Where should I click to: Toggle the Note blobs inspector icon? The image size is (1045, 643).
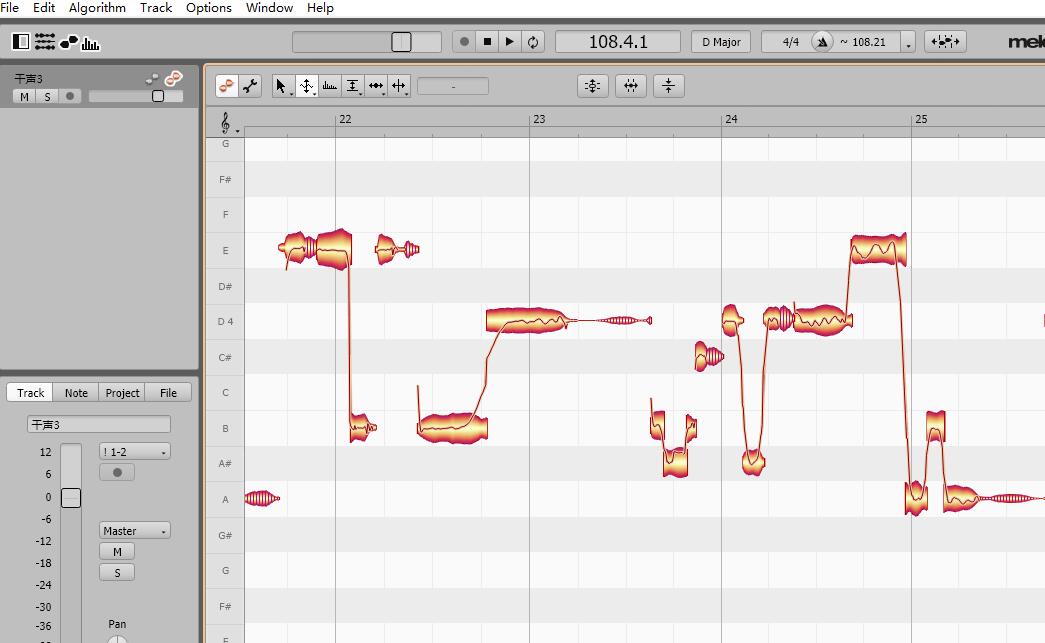[x=69, y=42]
